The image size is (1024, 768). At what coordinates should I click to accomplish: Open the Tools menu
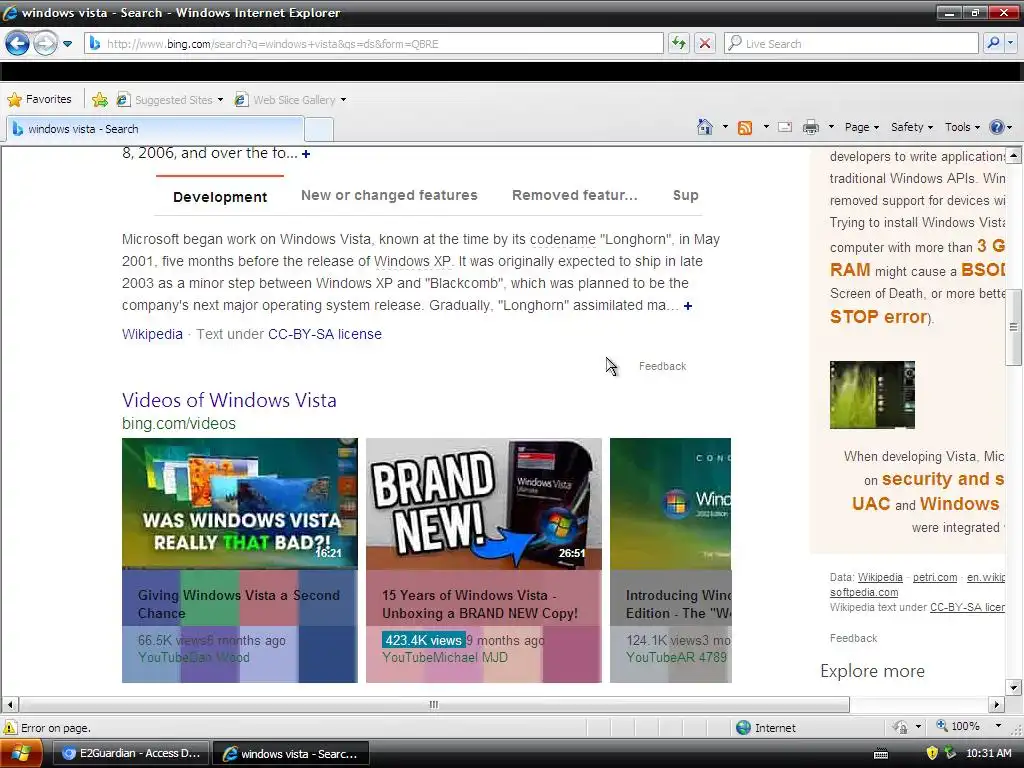tap(962, 127)
